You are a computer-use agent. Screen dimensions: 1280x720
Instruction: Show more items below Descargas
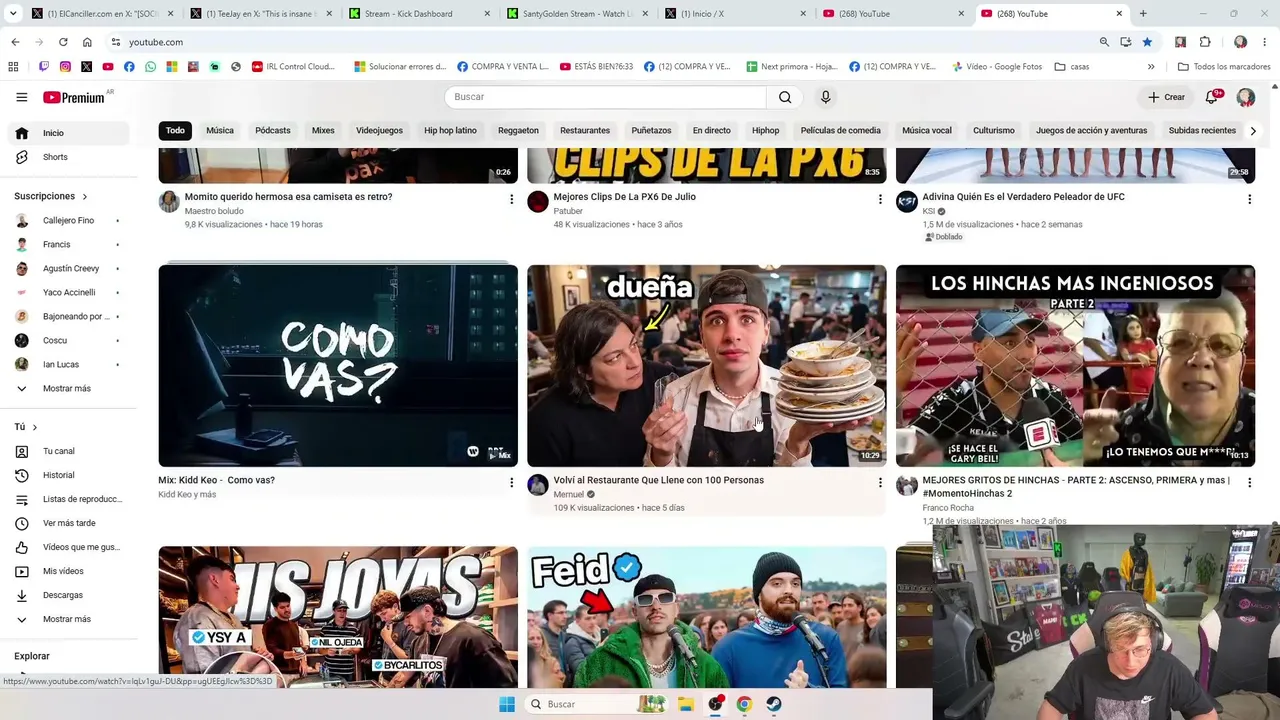(66, 619)
